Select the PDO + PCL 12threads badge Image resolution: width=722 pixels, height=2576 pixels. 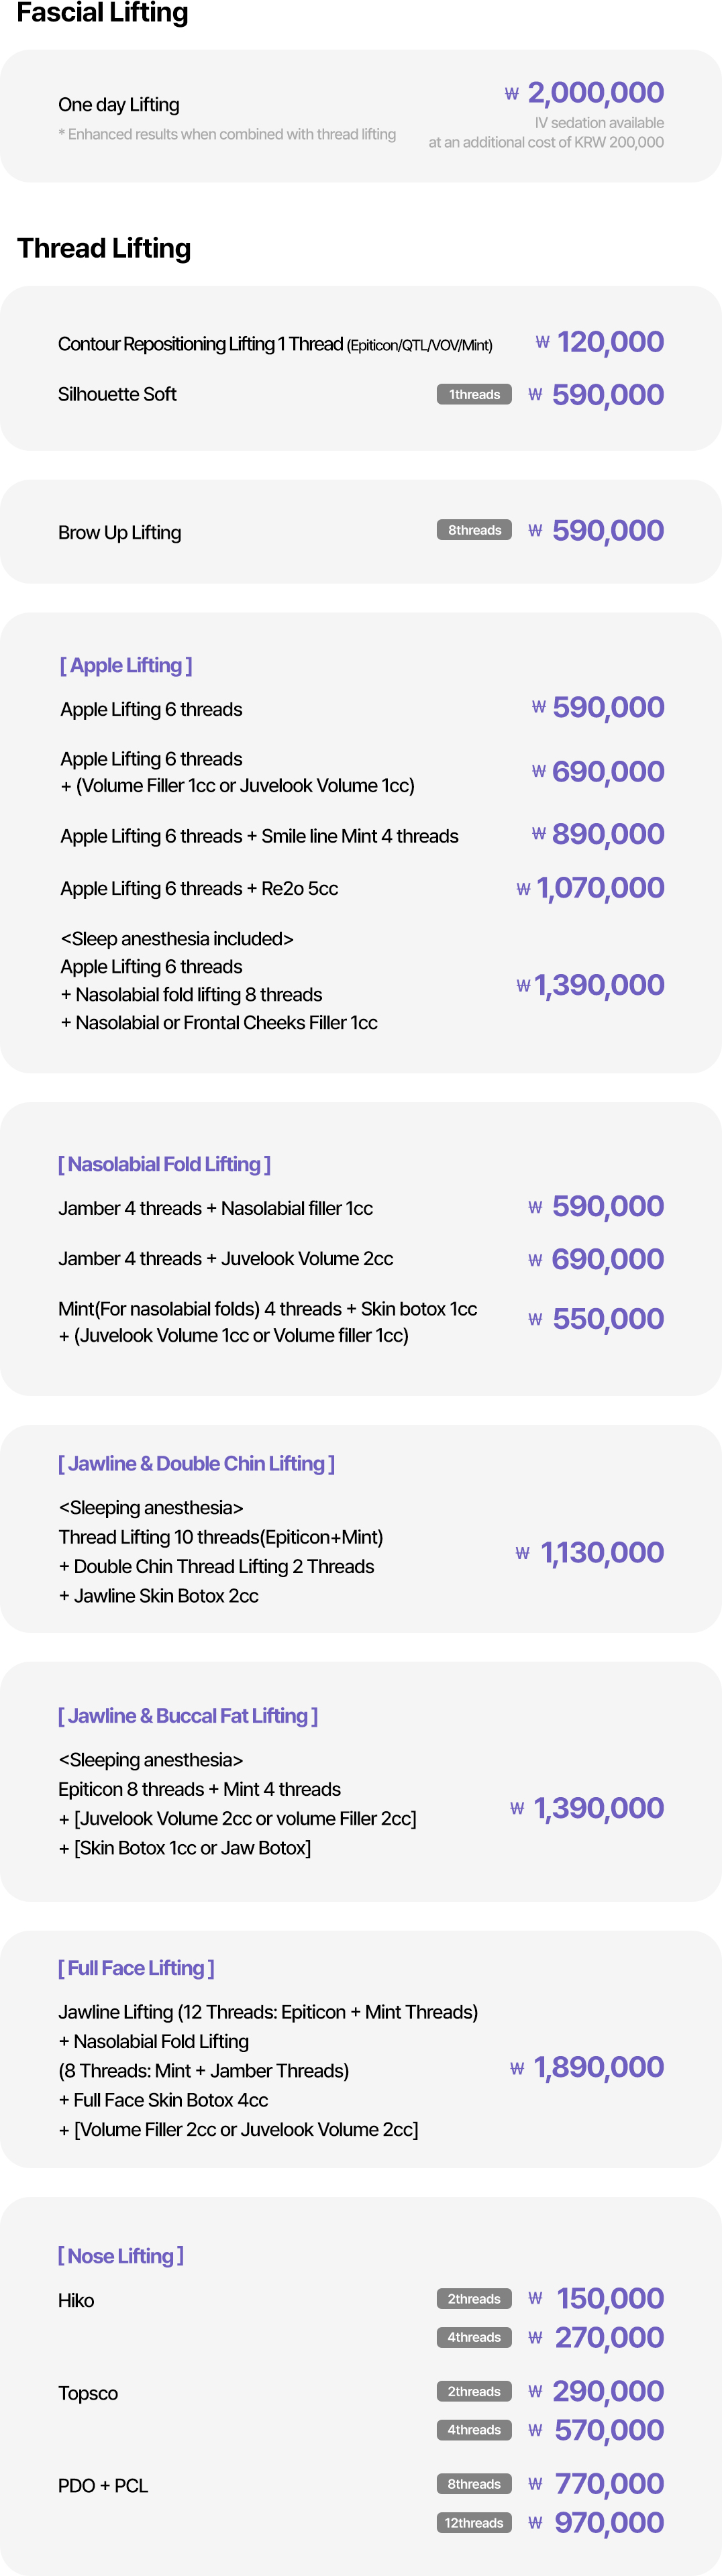[474, 2523]
